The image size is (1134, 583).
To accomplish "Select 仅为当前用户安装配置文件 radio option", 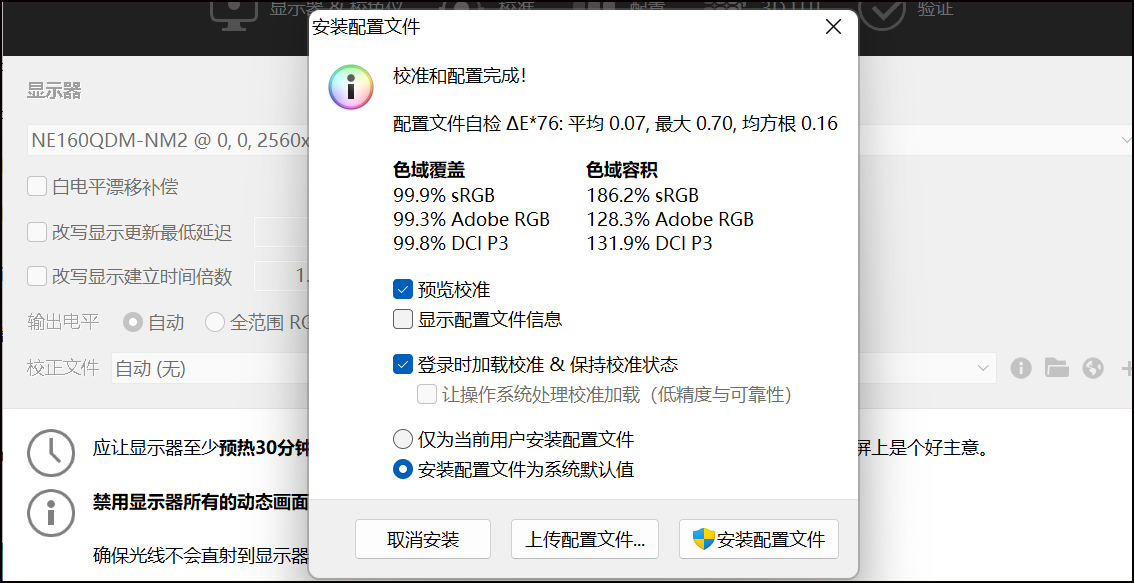I will [403, 439].
